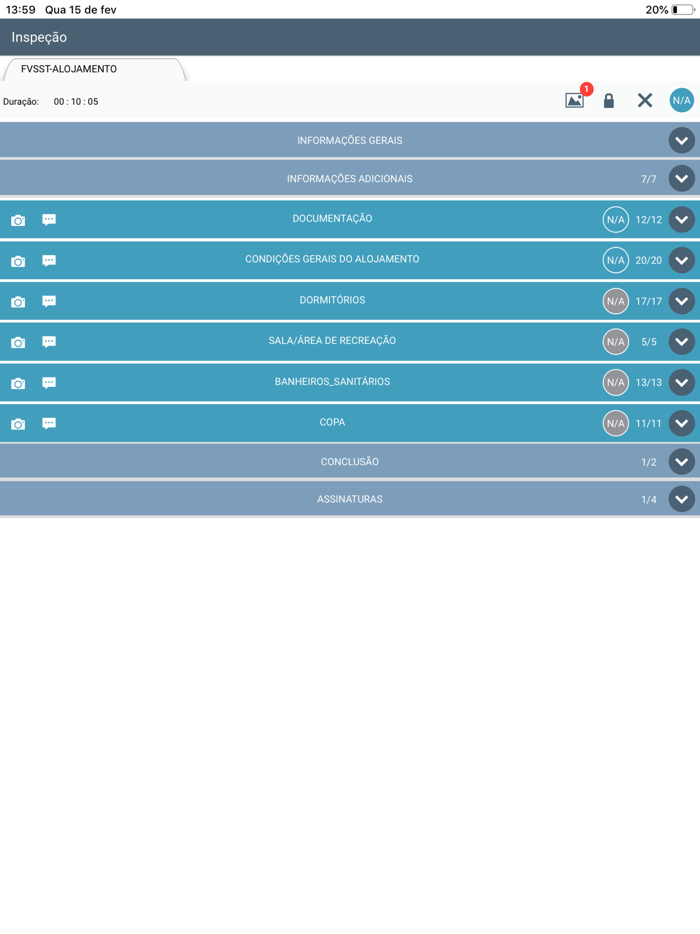
Task: Tap the COPA section title
Action: (x=332, y=422)
